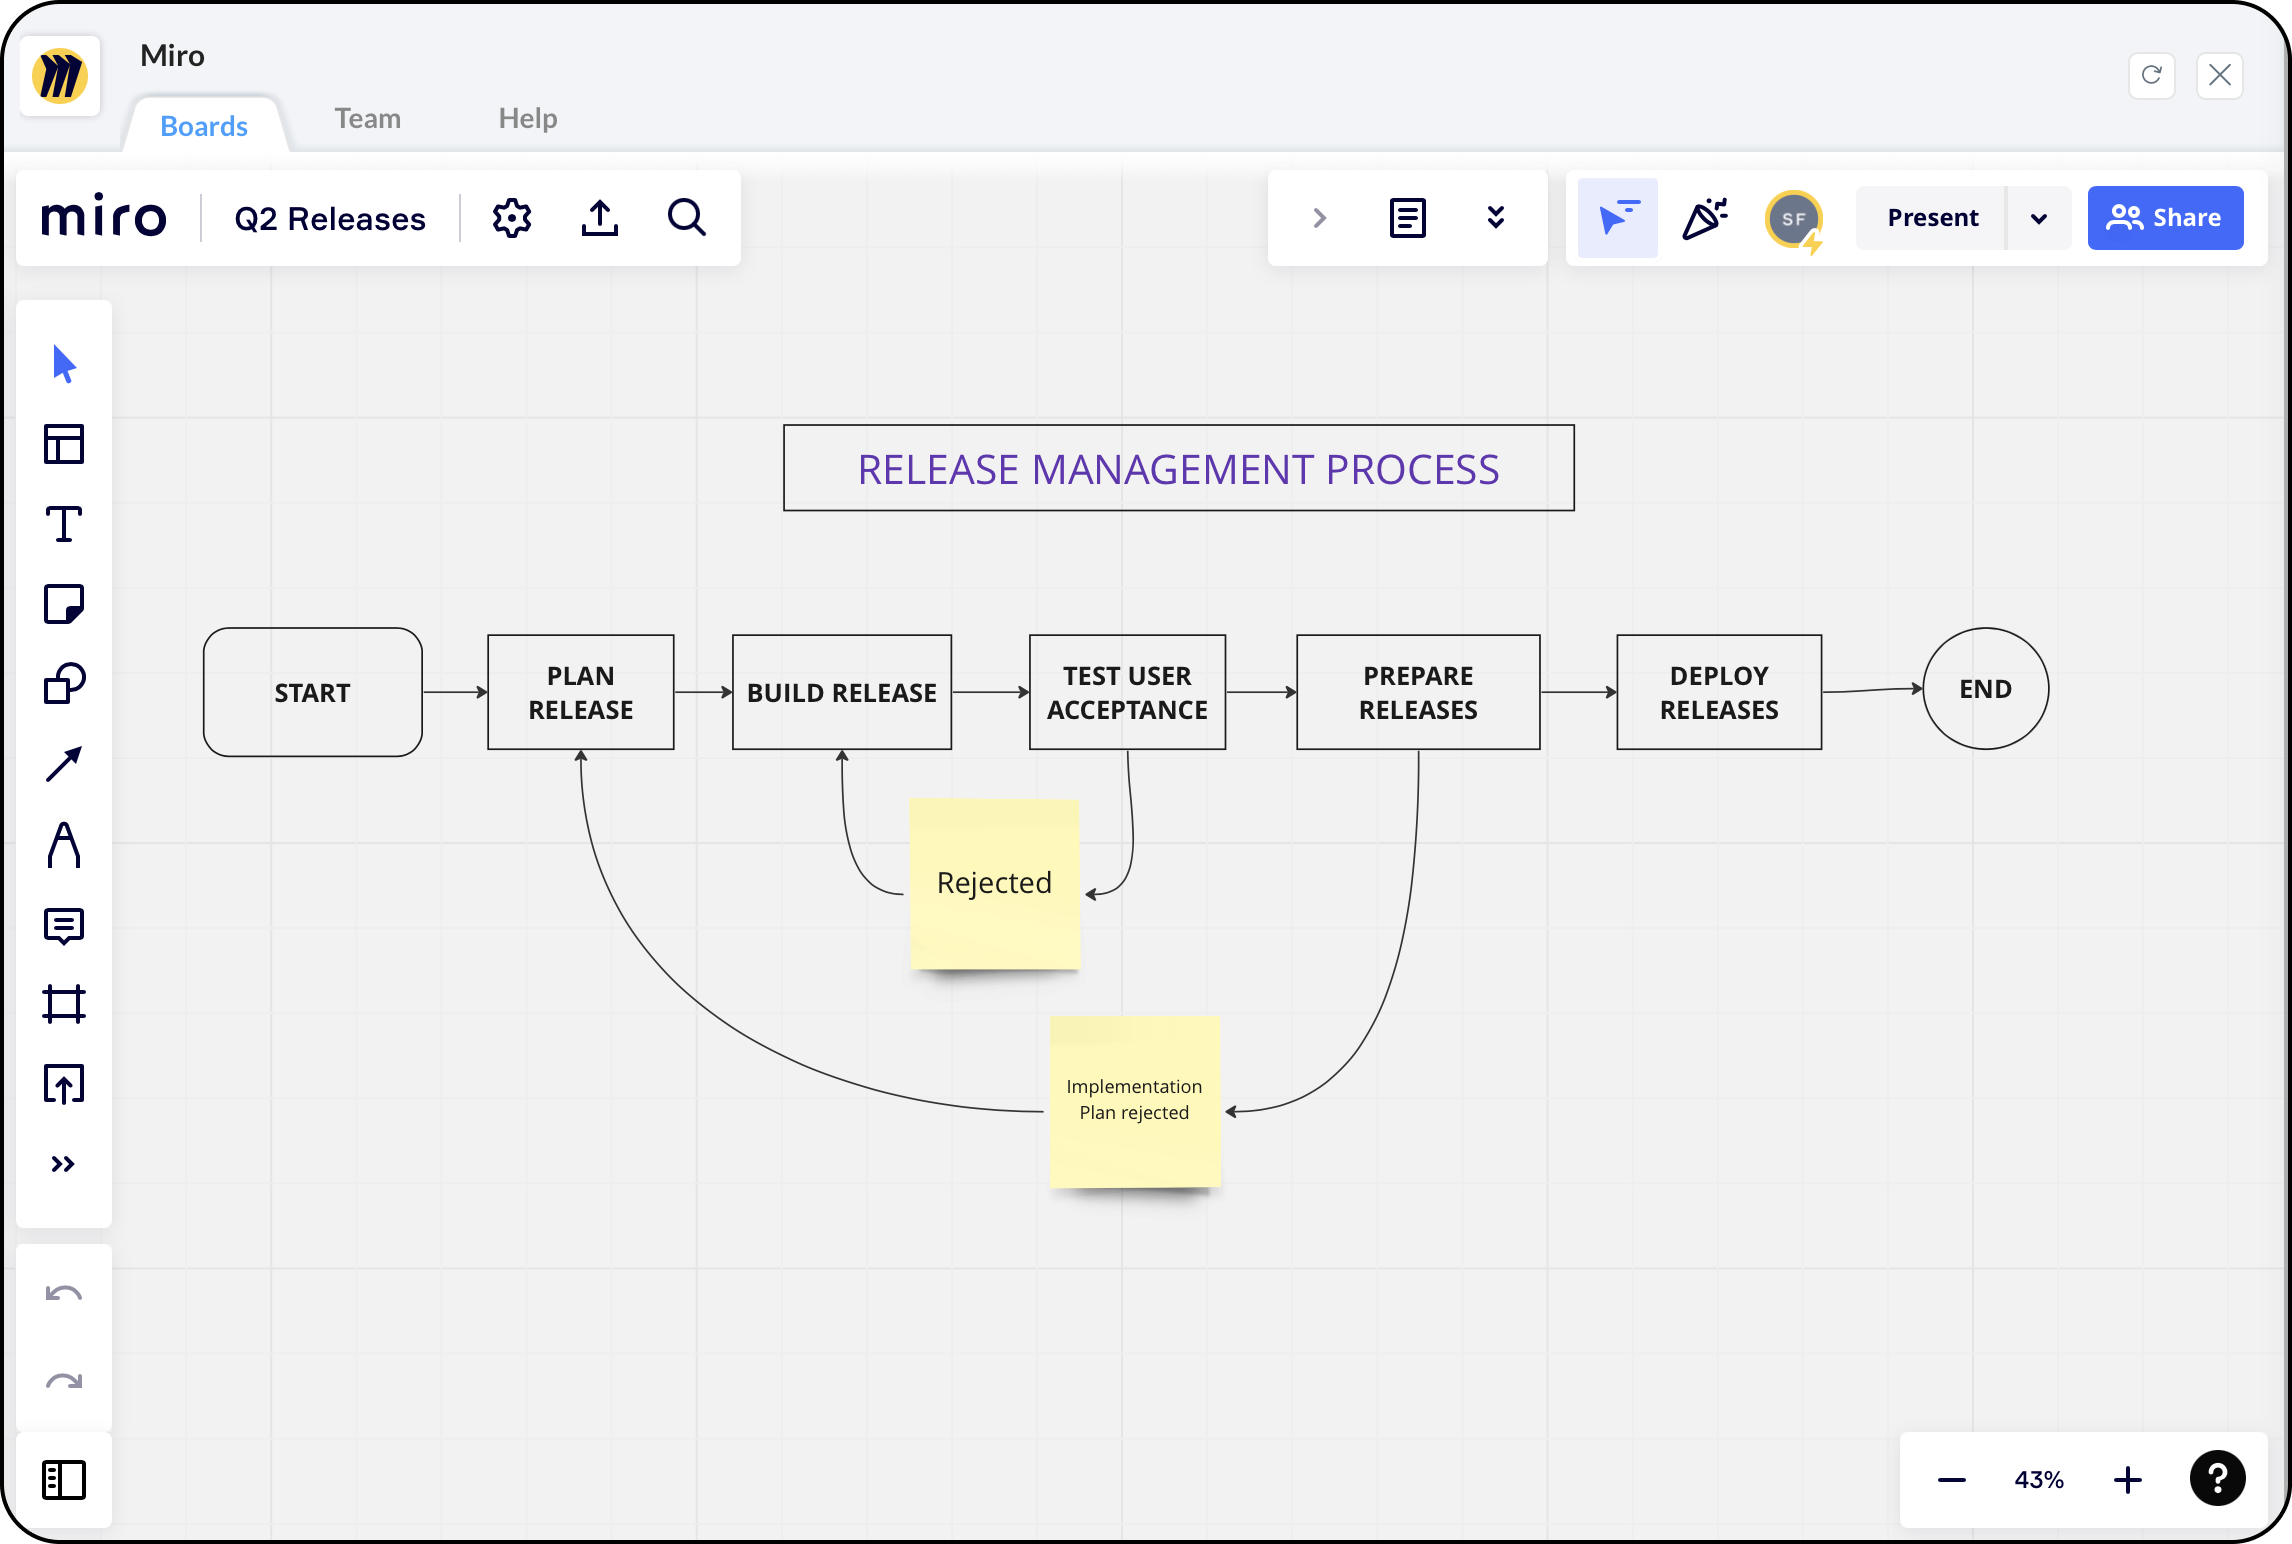Select the sticky note tool
This screenshot has width=2292, height=1544.
point(64,604)
